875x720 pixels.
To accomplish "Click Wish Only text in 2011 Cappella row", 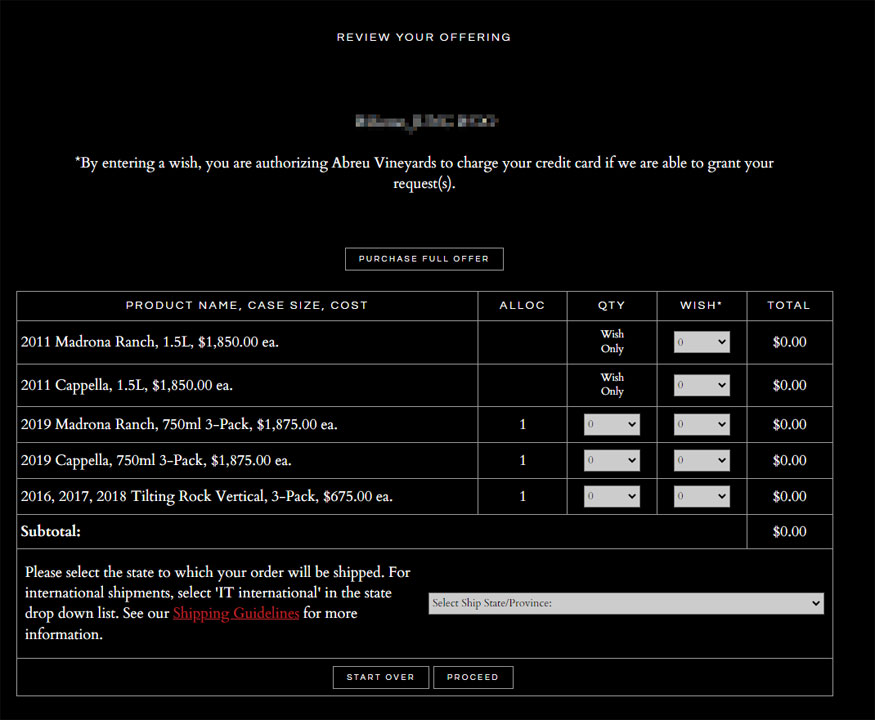I will tap(612, 385).
